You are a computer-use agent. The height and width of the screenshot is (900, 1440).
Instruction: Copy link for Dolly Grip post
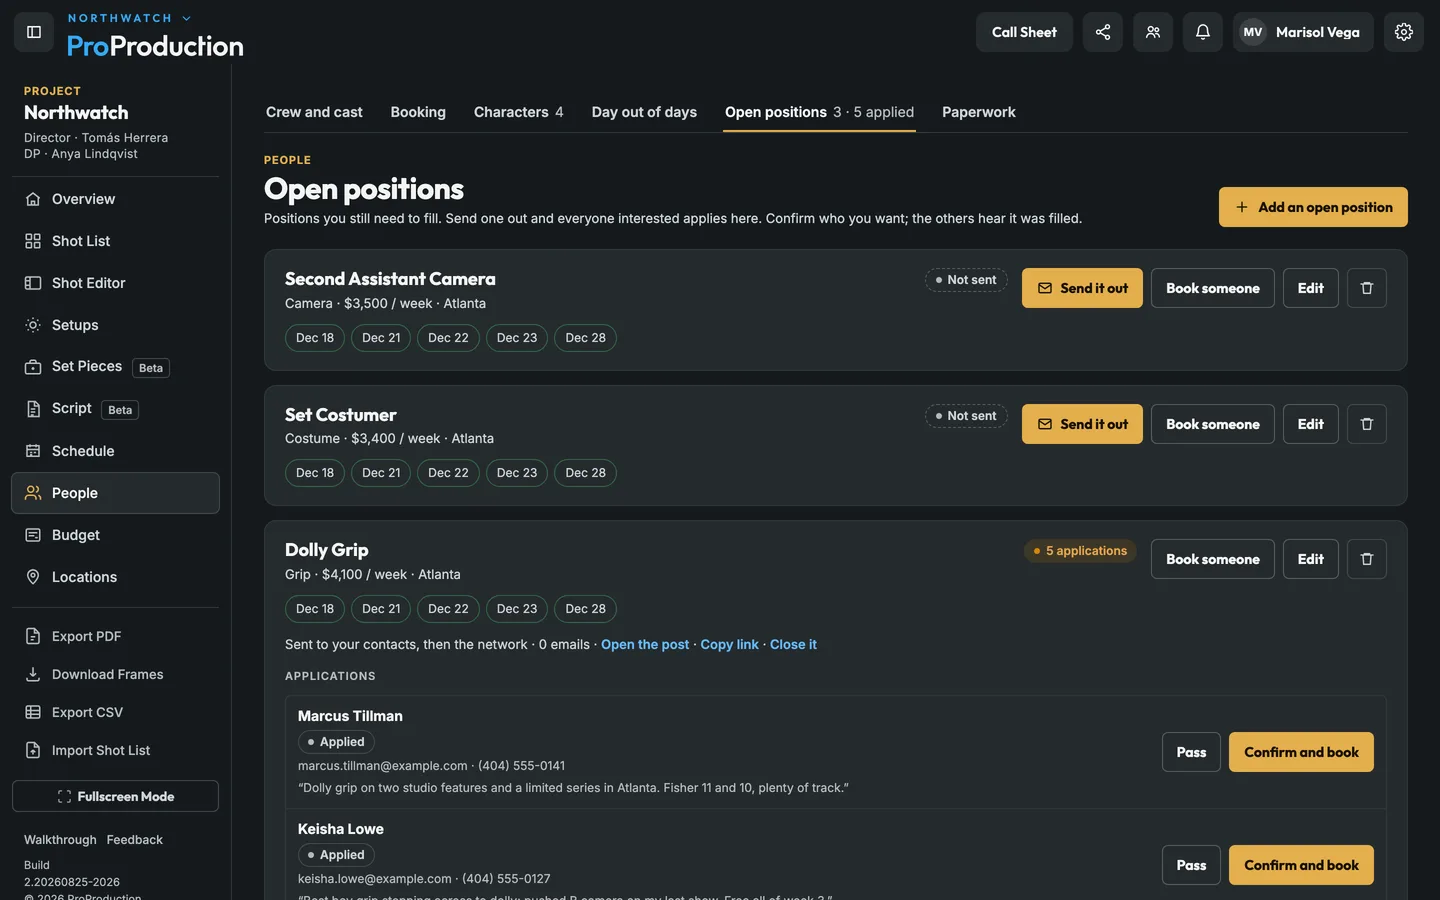[x=730, y=645]
